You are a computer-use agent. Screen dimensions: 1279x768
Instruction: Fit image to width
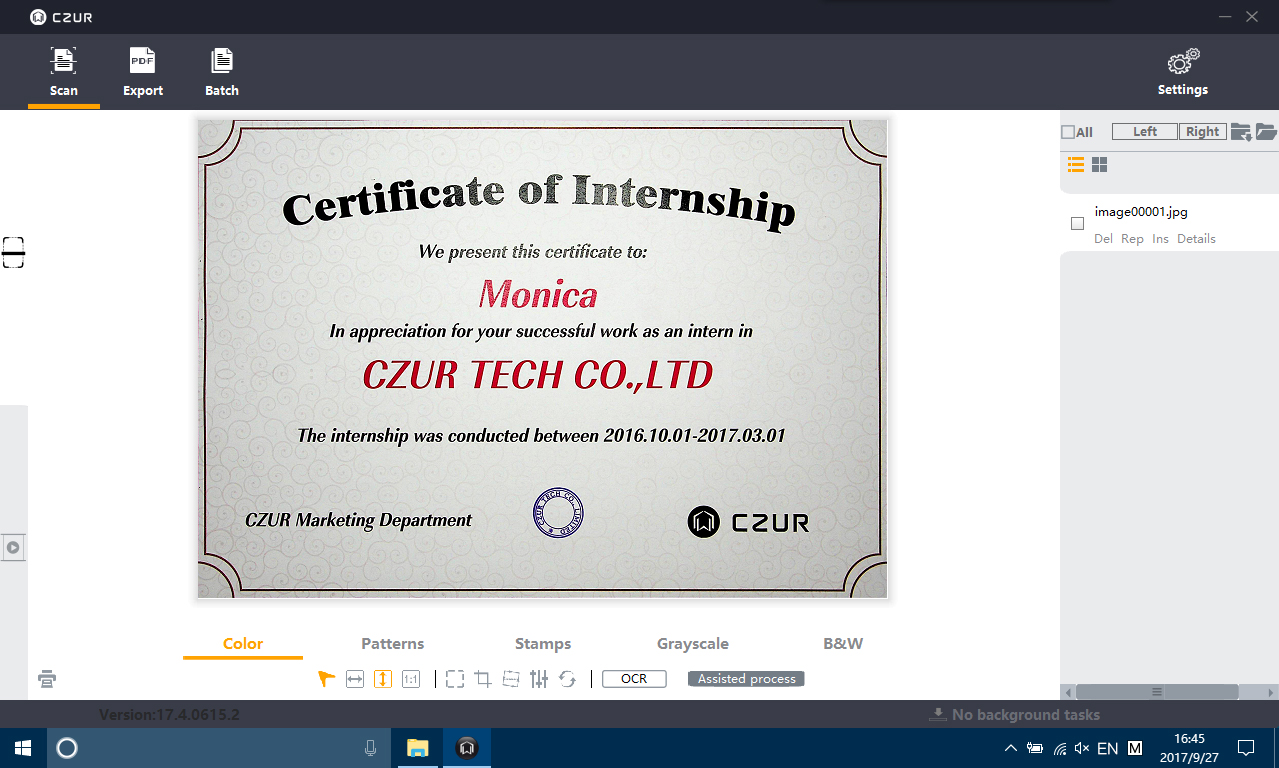pos(355,679)
